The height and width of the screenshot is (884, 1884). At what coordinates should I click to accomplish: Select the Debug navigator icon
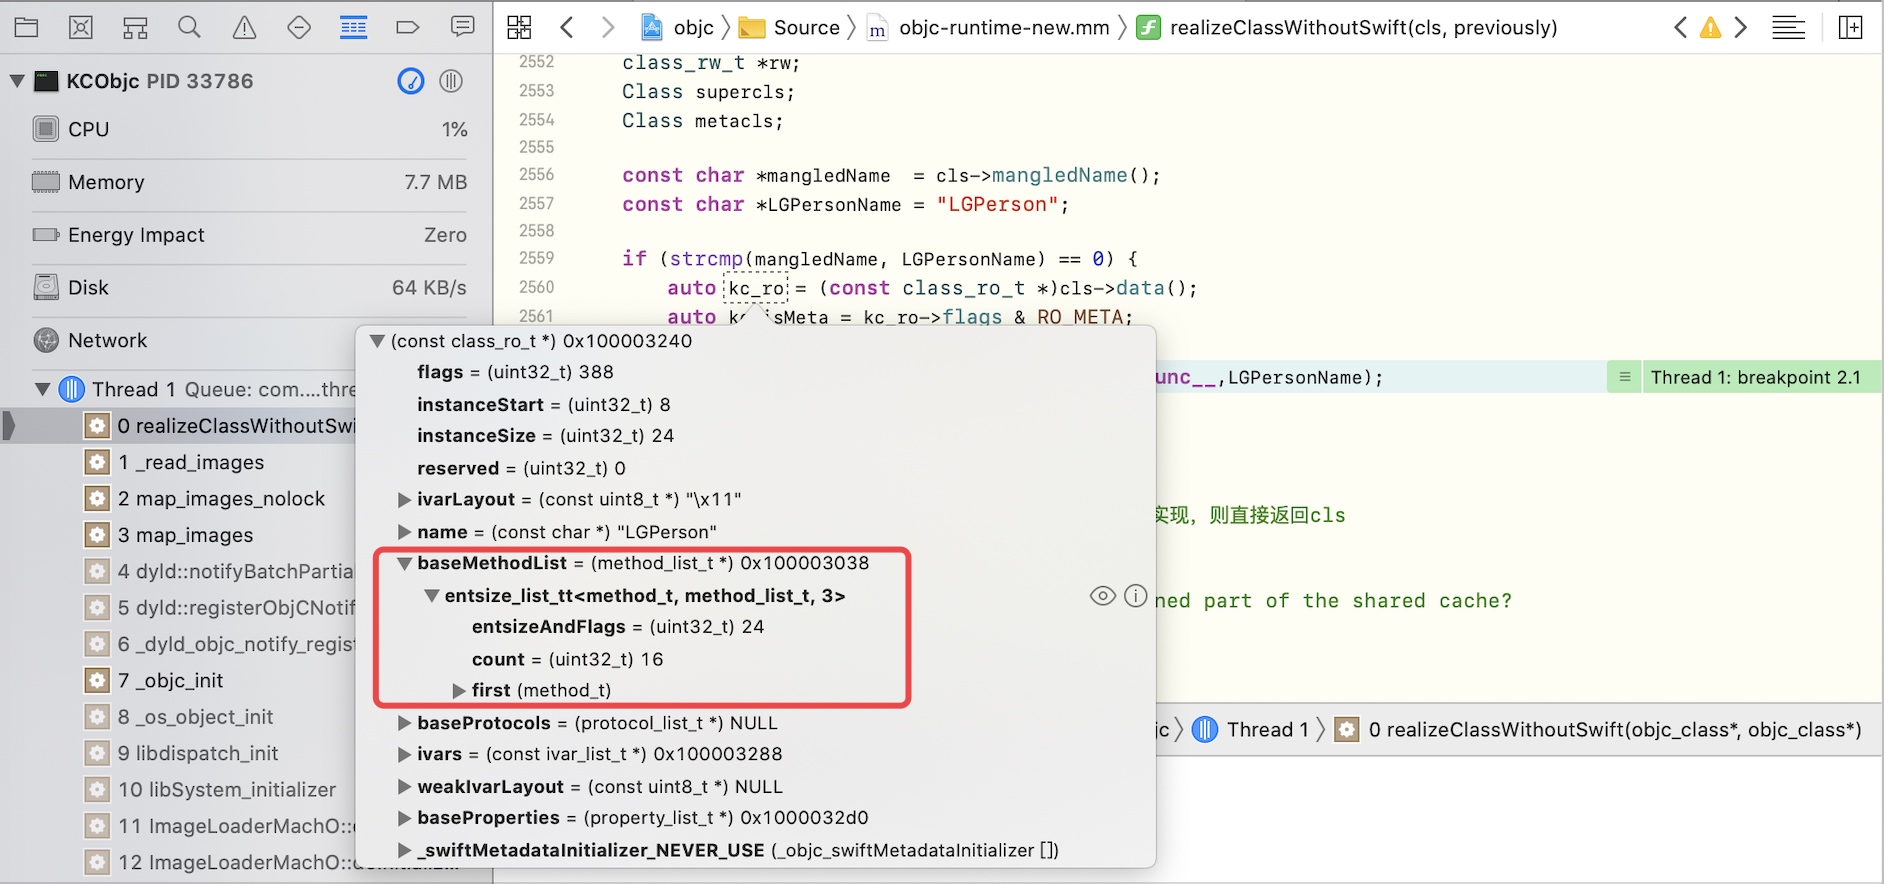point(353,27)
